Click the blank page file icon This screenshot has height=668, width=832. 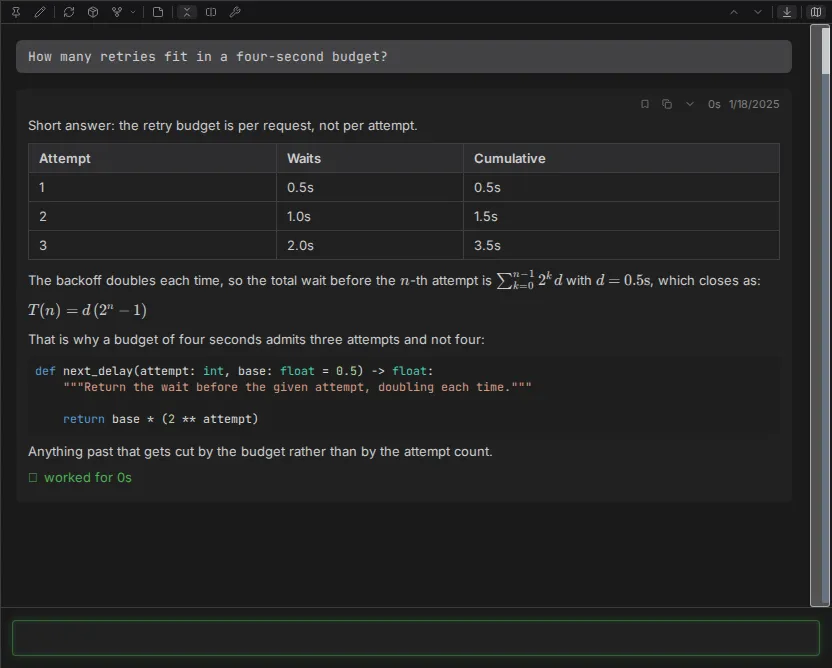tap(158, 12)
